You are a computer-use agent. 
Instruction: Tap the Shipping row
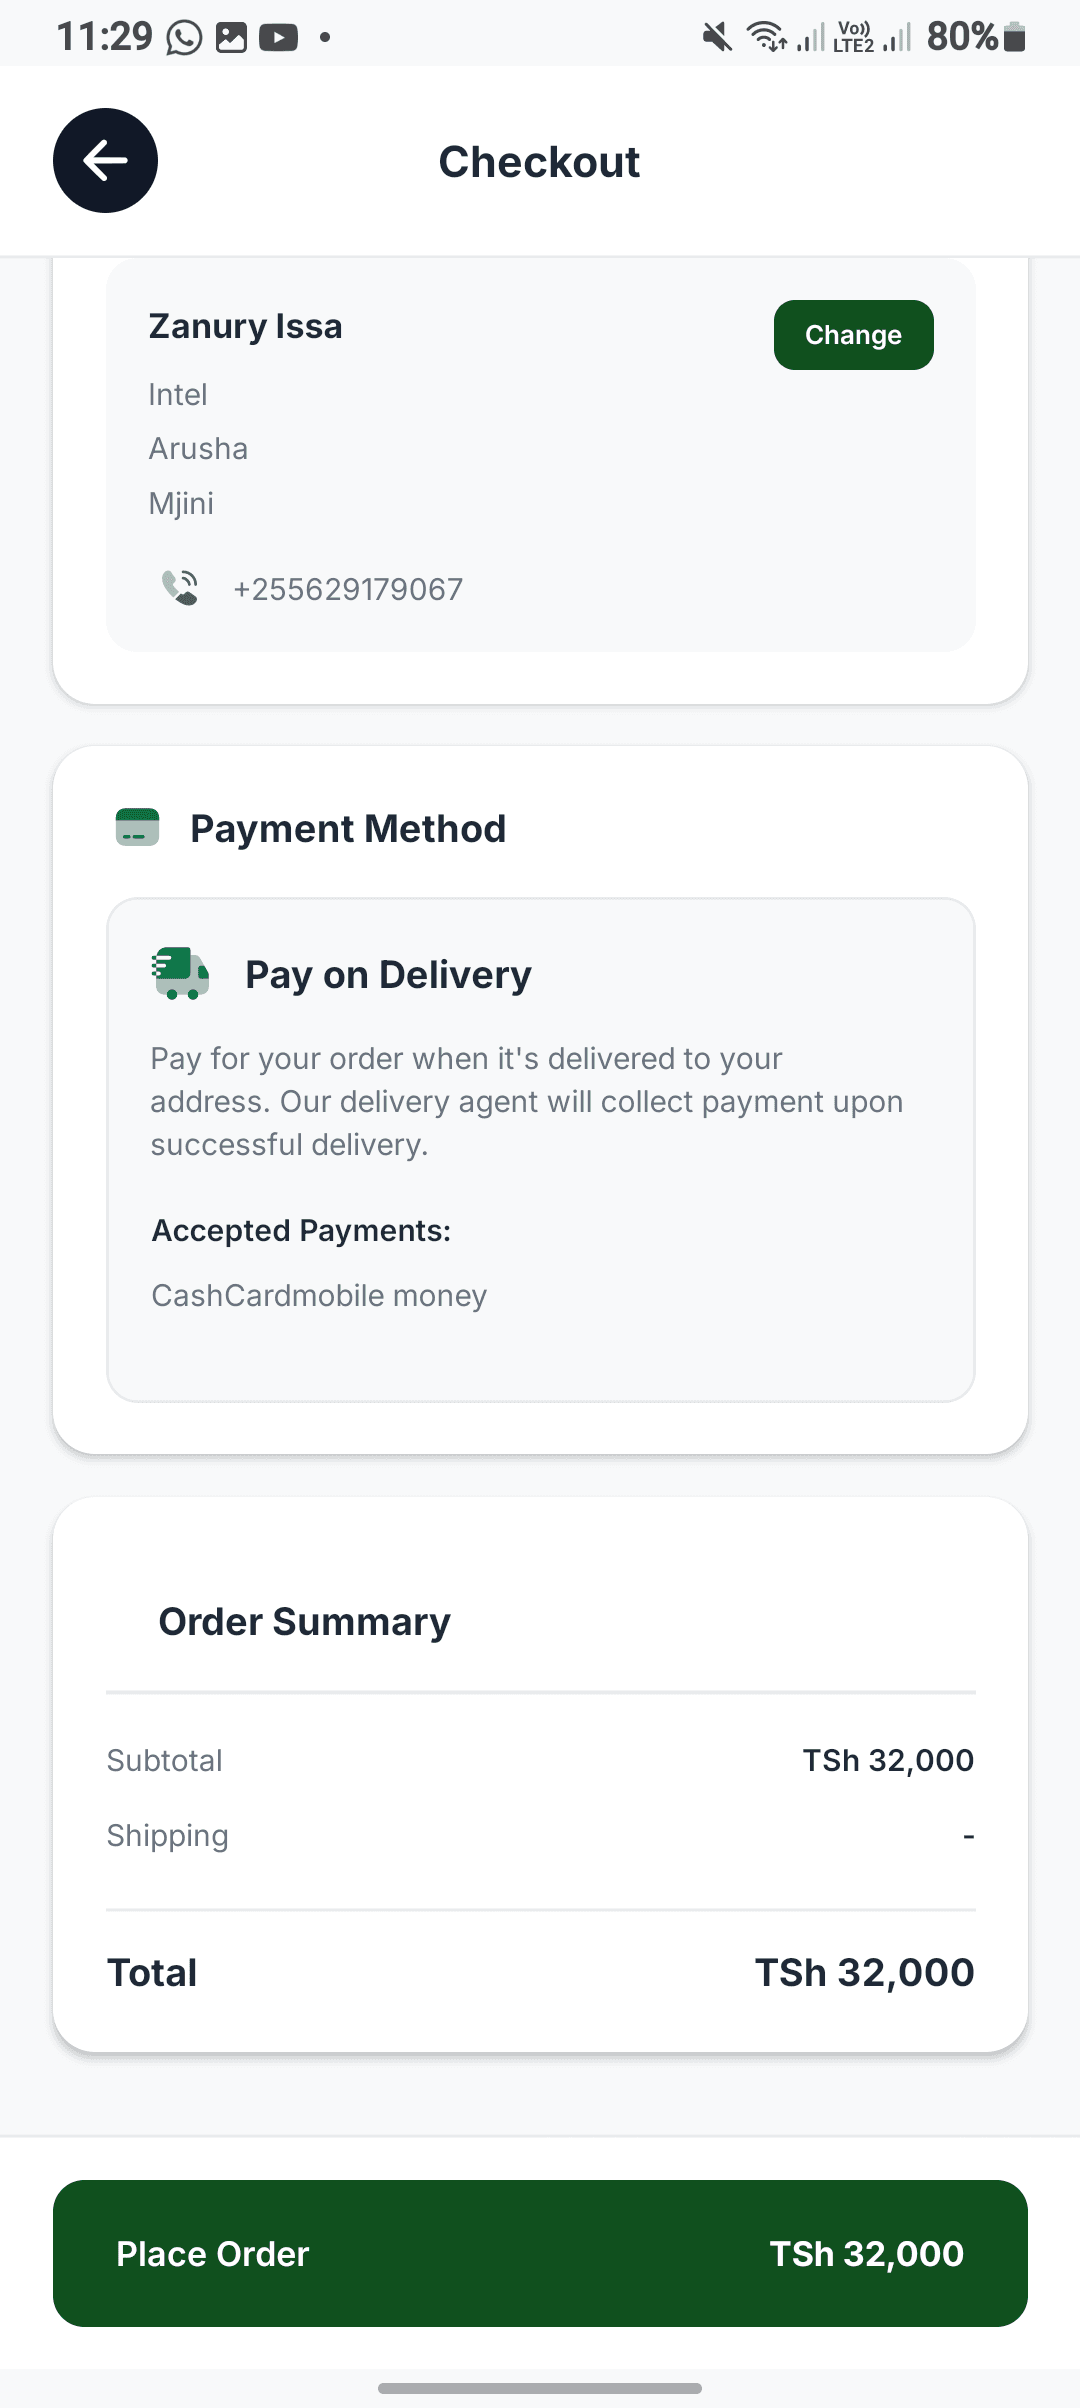pyautogui.click(x=540, y=1836)
